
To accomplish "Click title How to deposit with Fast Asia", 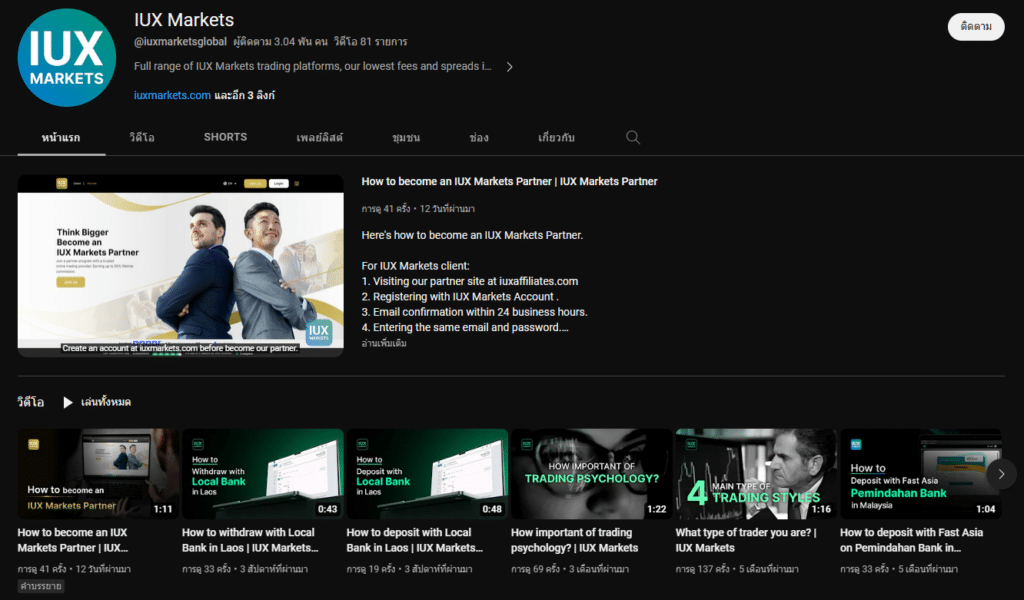I will coord(912,540).
